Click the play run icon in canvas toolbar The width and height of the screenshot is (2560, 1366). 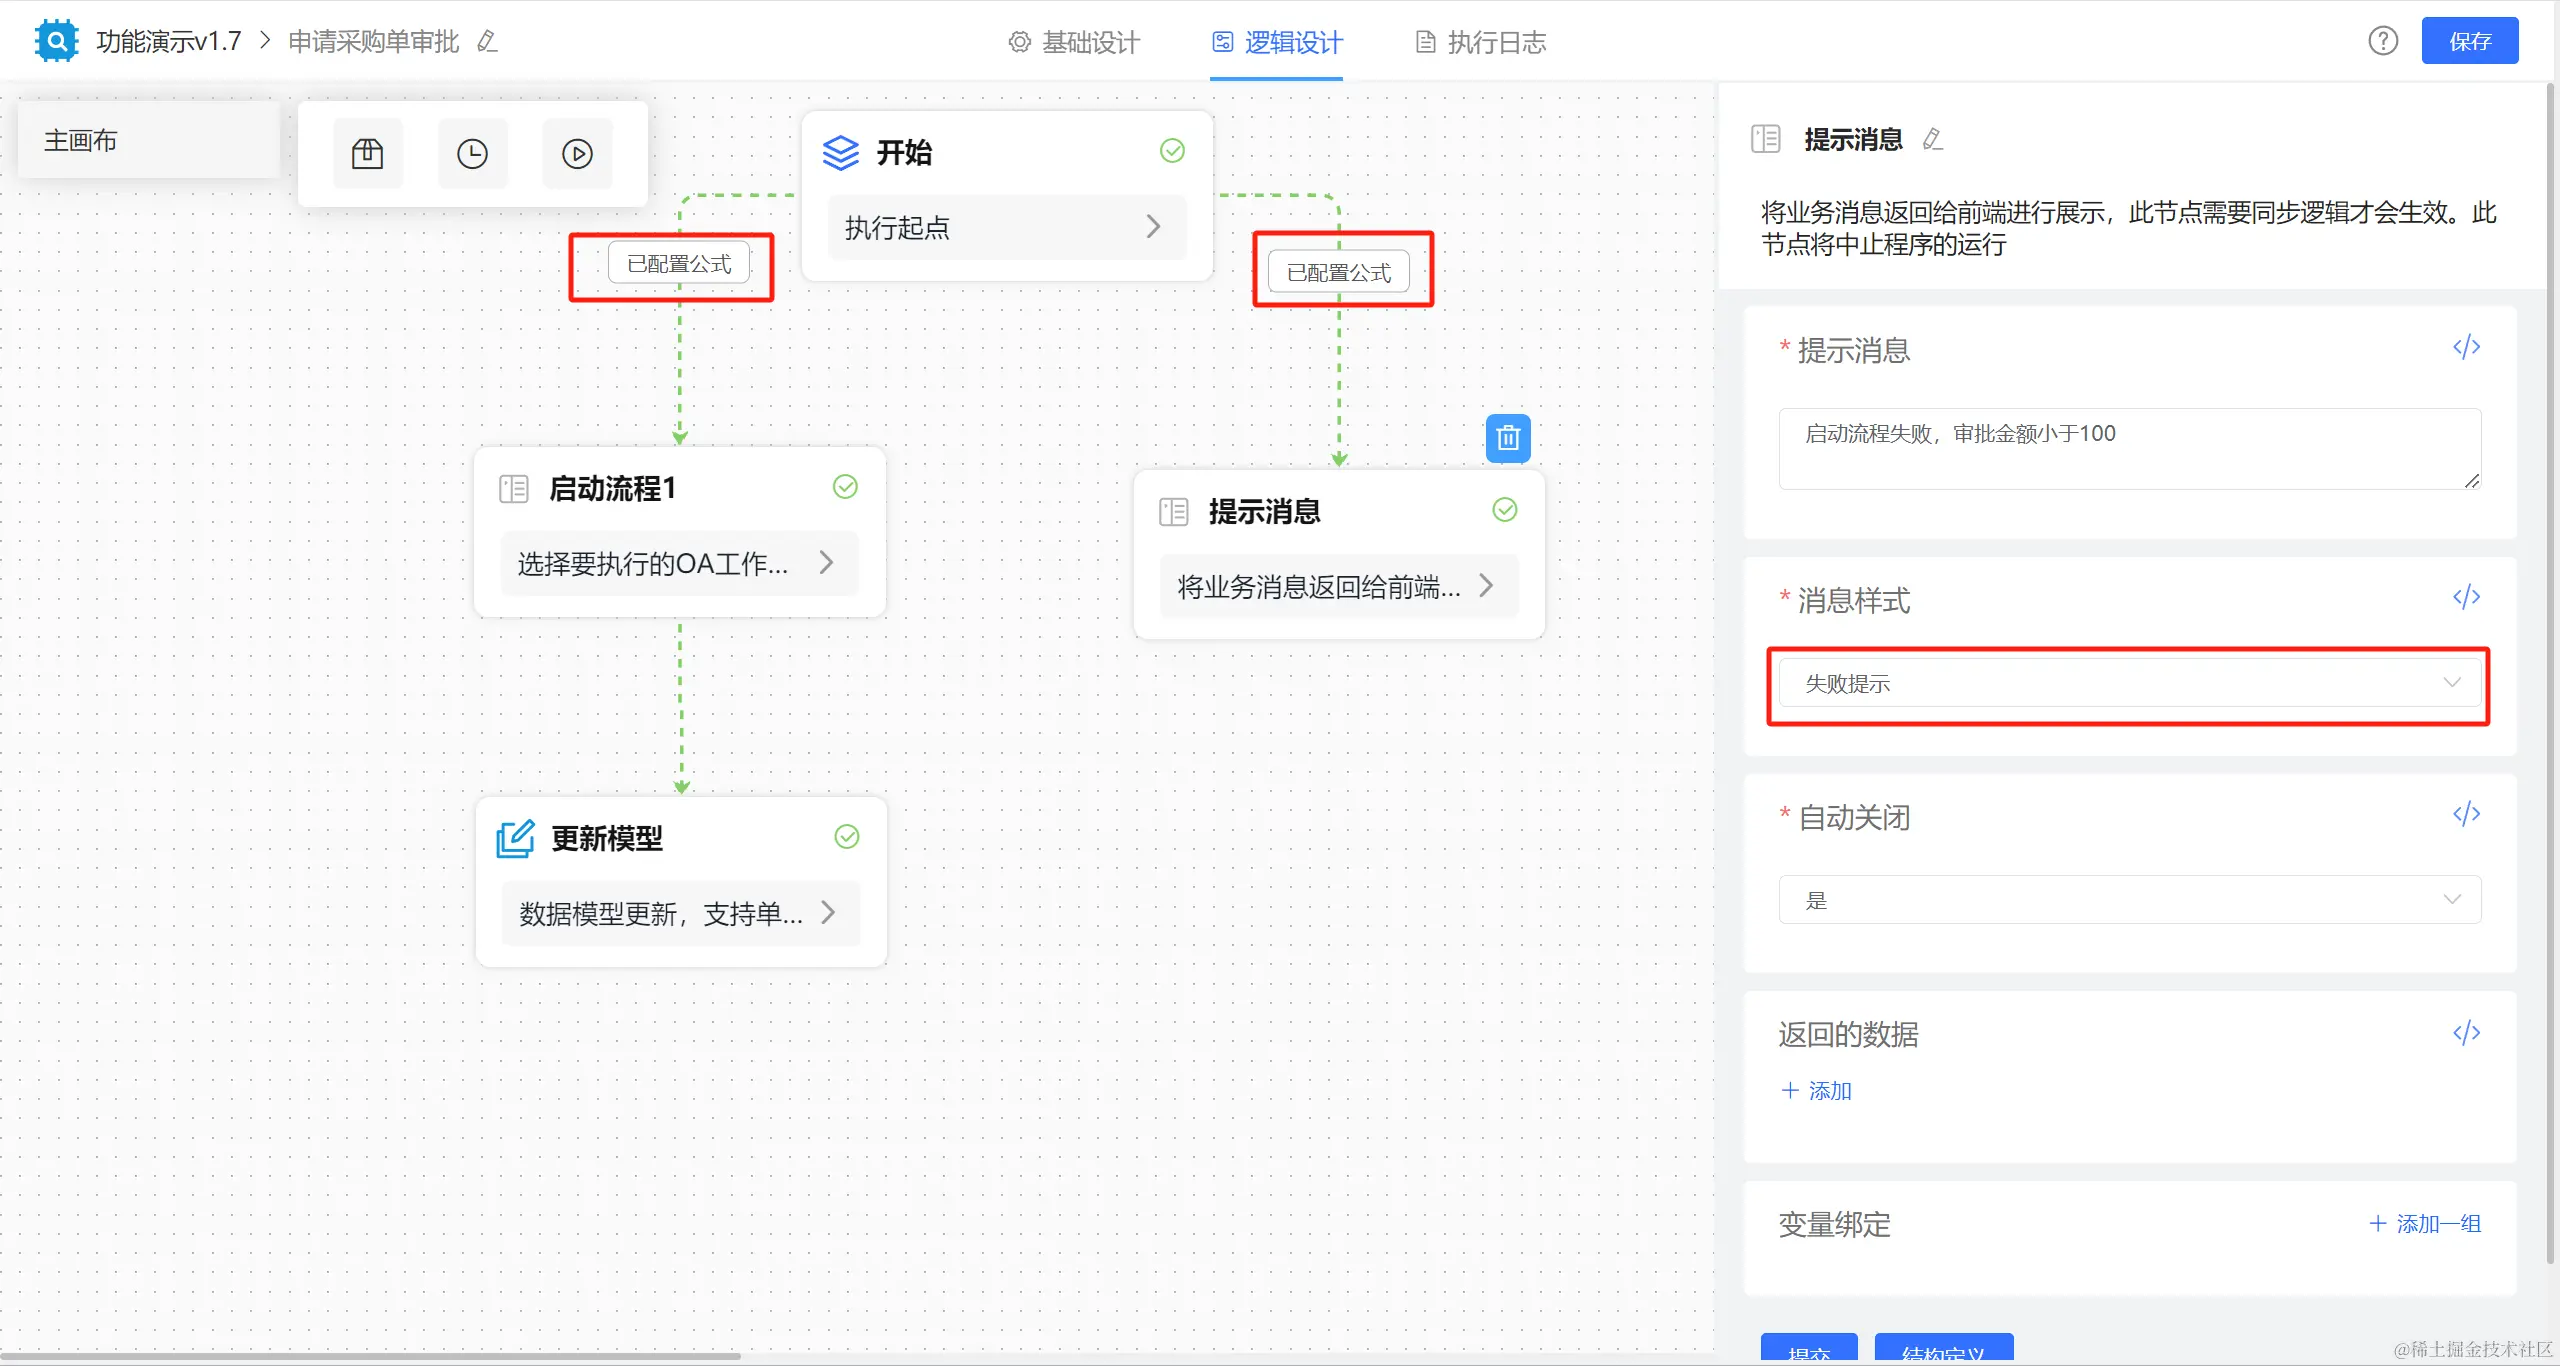[577, 153]
